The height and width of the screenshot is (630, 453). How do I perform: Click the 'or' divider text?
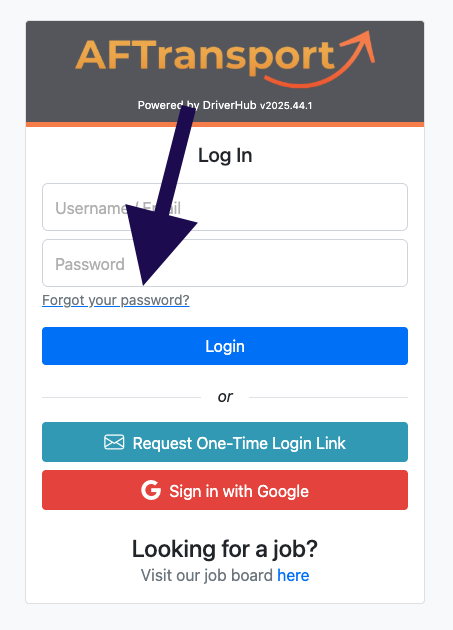pyautogui.click(x=225, y=397)
